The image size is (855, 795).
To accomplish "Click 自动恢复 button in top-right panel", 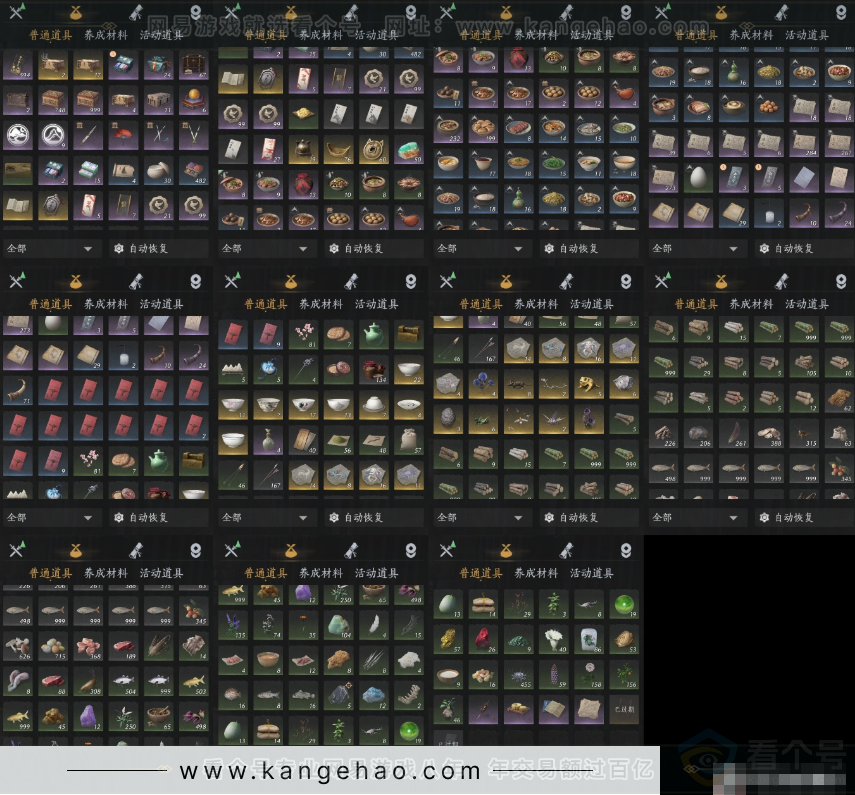I will click(804, 249).
